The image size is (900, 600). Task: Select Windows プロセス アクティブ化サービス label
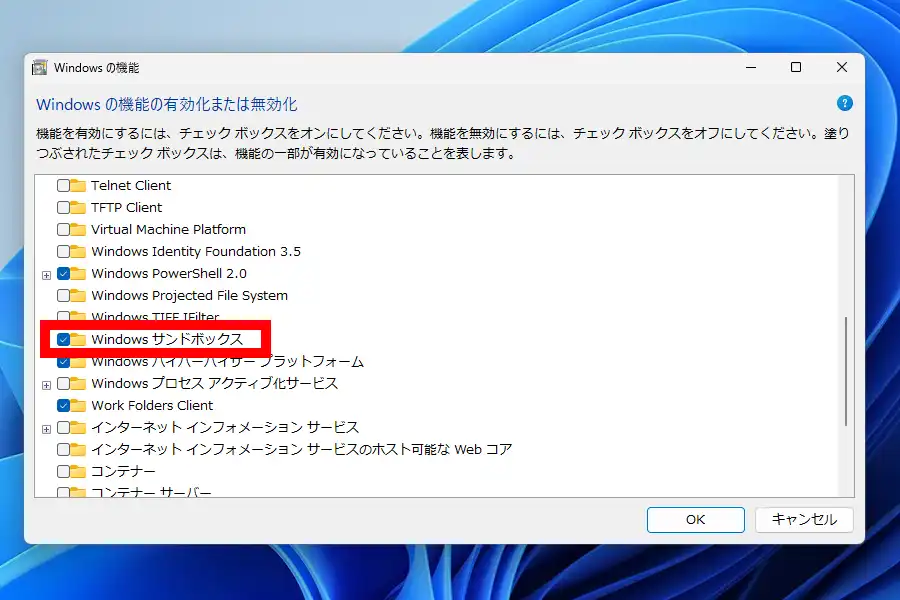click(215, 384)
